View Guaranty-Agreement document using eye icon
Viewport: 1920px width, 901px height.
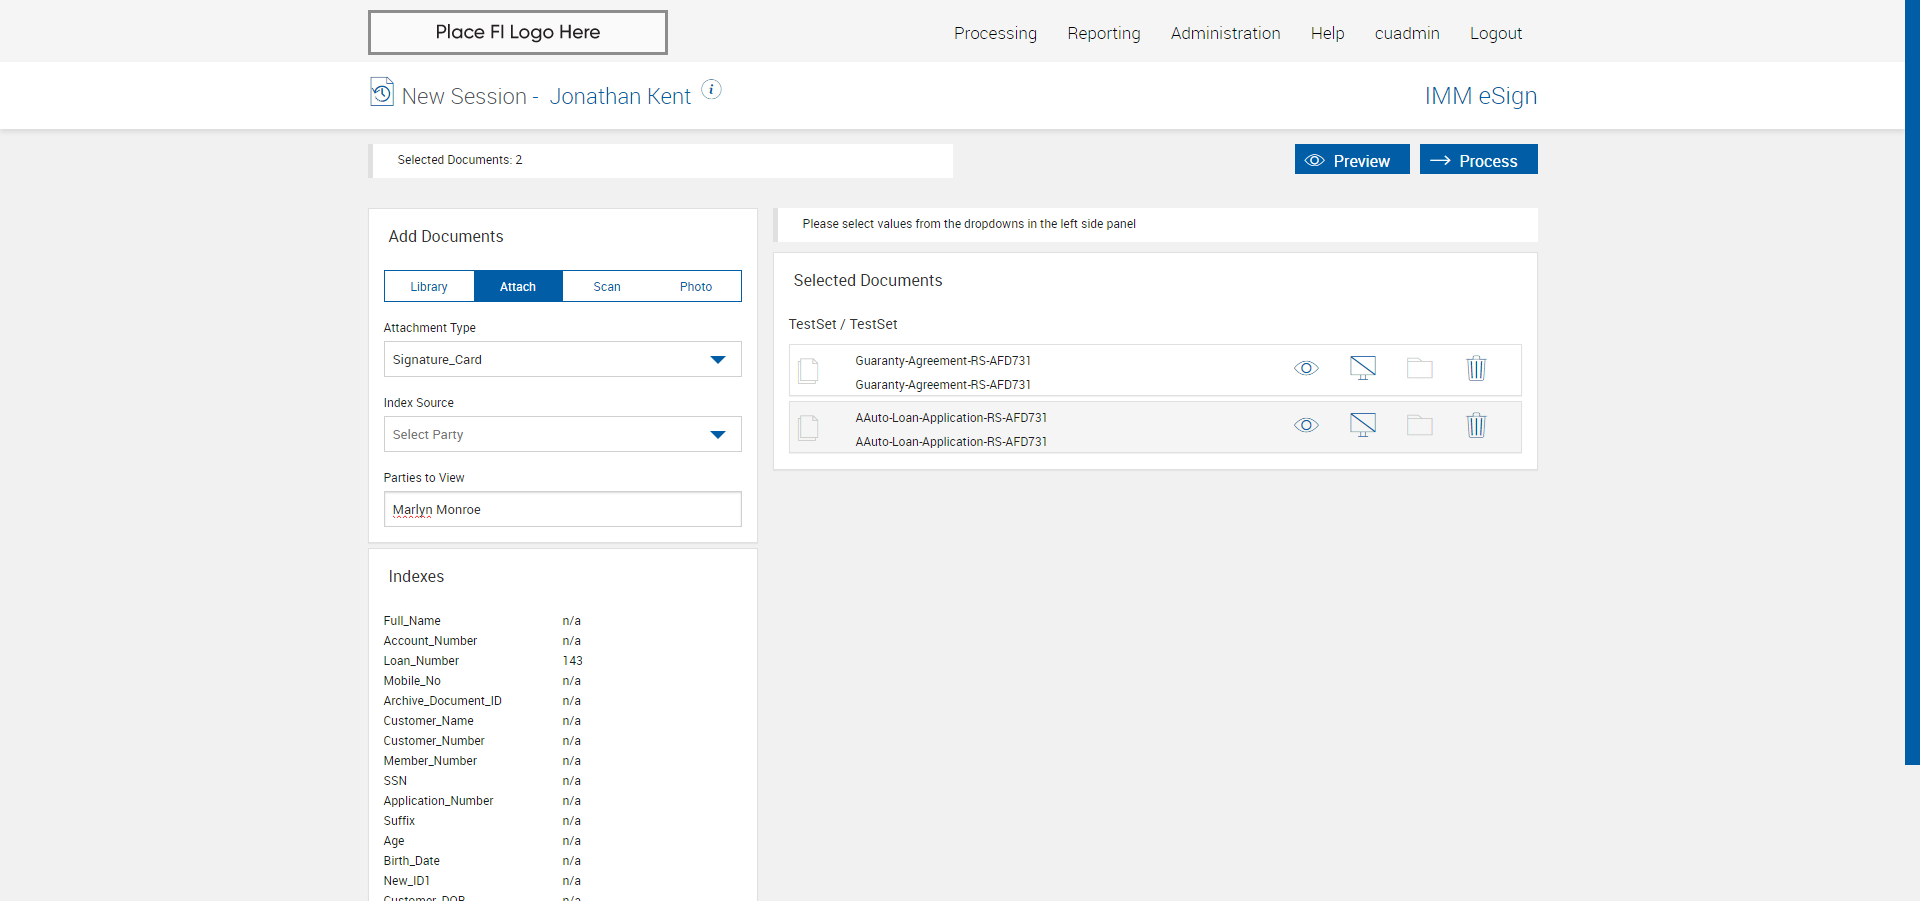1306,369
